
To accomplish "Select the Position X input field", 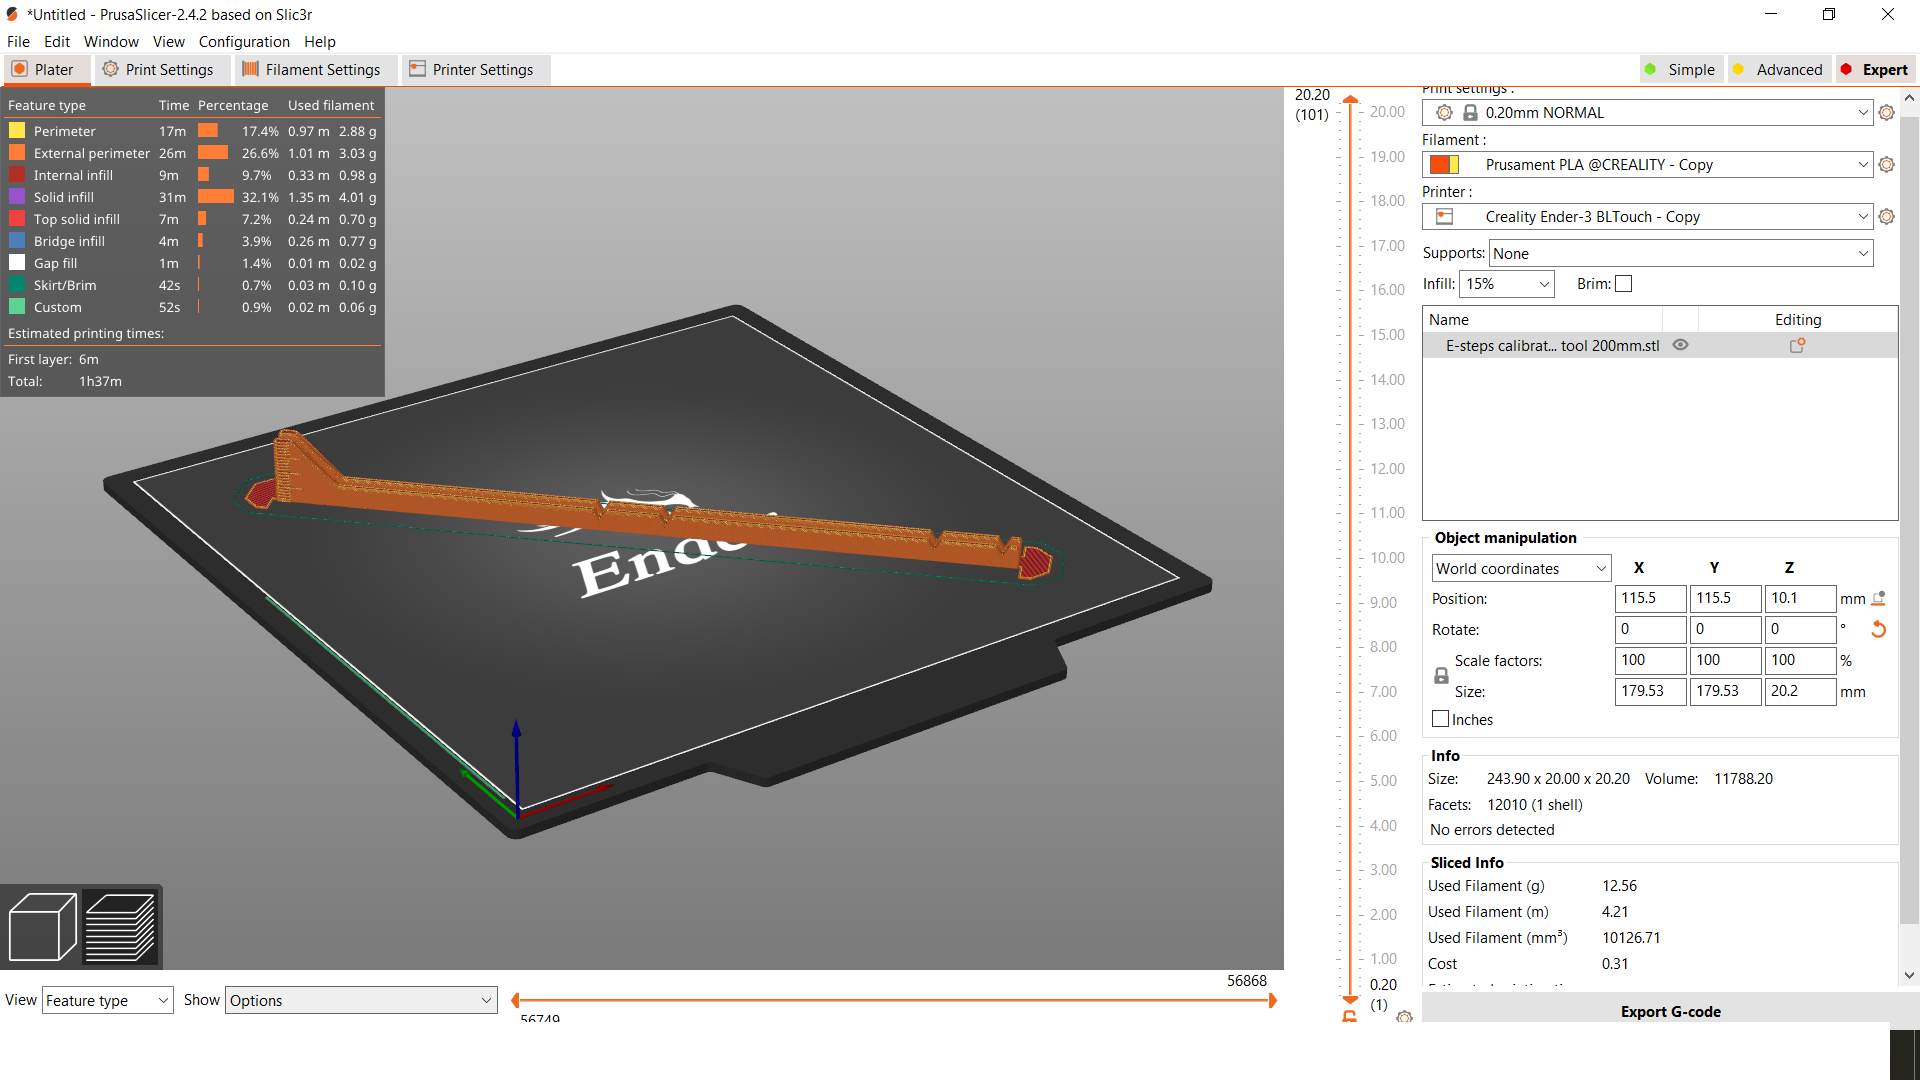I will click(1649, 598).
